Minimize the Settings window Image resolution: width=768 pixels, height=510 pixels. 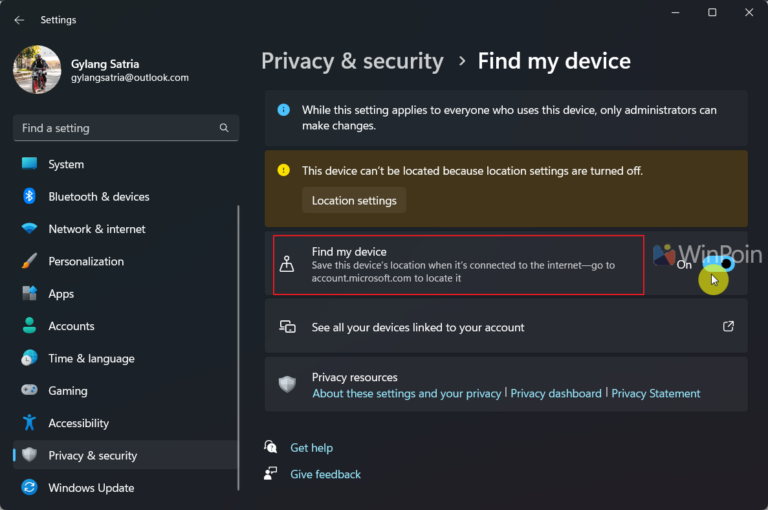[675, 13]
